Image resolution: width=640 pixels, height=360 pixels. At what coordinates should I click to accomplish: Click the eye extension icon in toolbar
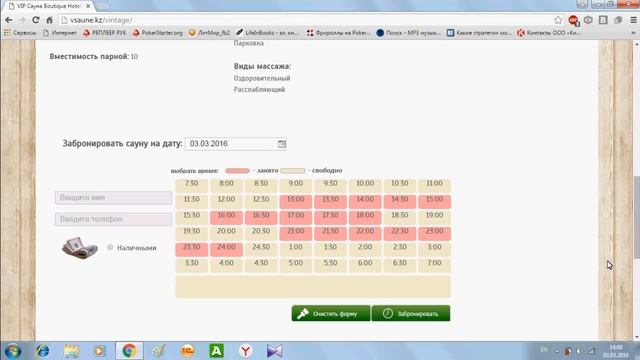coord(588,20)
